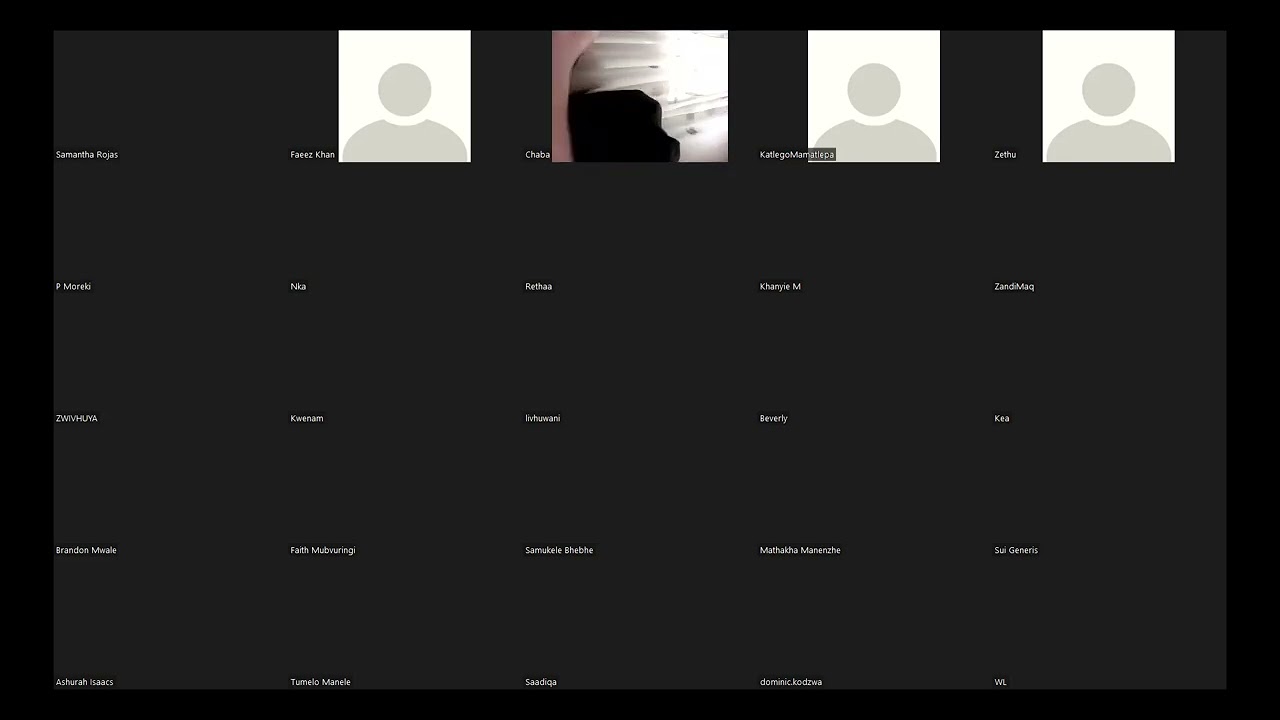Image resolution: width=1280 pixels, height=720 pixels.
Task: Click the name label Brandon Mwale
Action: [86, 551]
